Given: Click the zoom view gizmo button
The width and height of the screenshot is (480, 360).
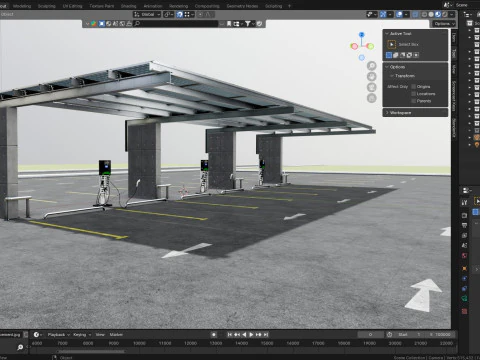Looking at the screenshot, I should click(371, 66).
